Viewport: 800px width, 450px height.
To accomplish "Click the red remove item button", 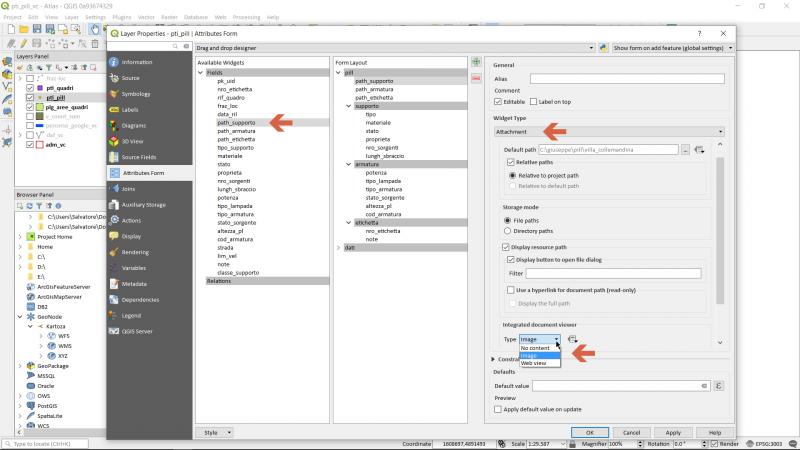I will (x=476, y=78).
